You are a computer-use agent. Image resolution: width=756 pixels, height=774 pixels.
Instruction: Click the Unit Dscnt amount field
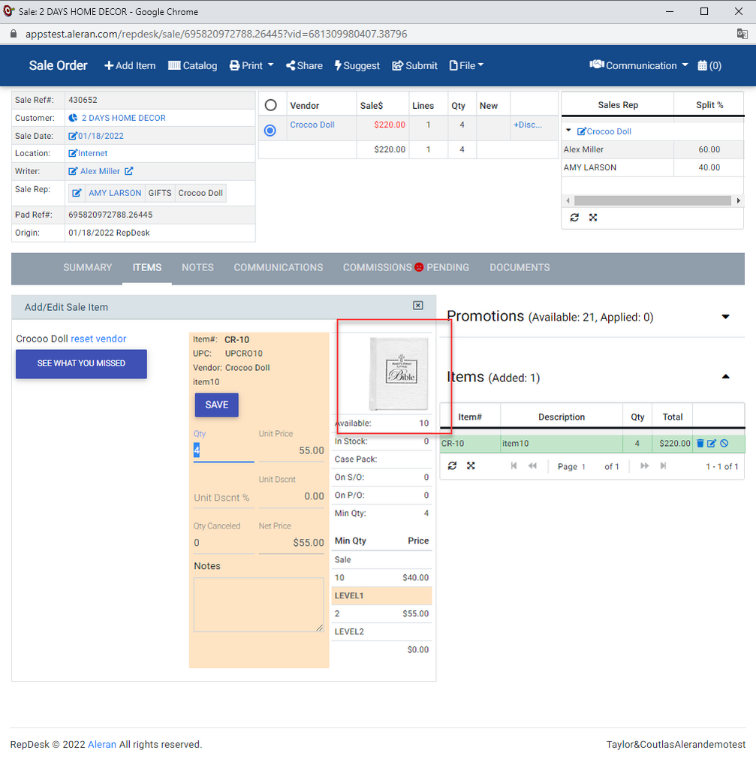291,497
